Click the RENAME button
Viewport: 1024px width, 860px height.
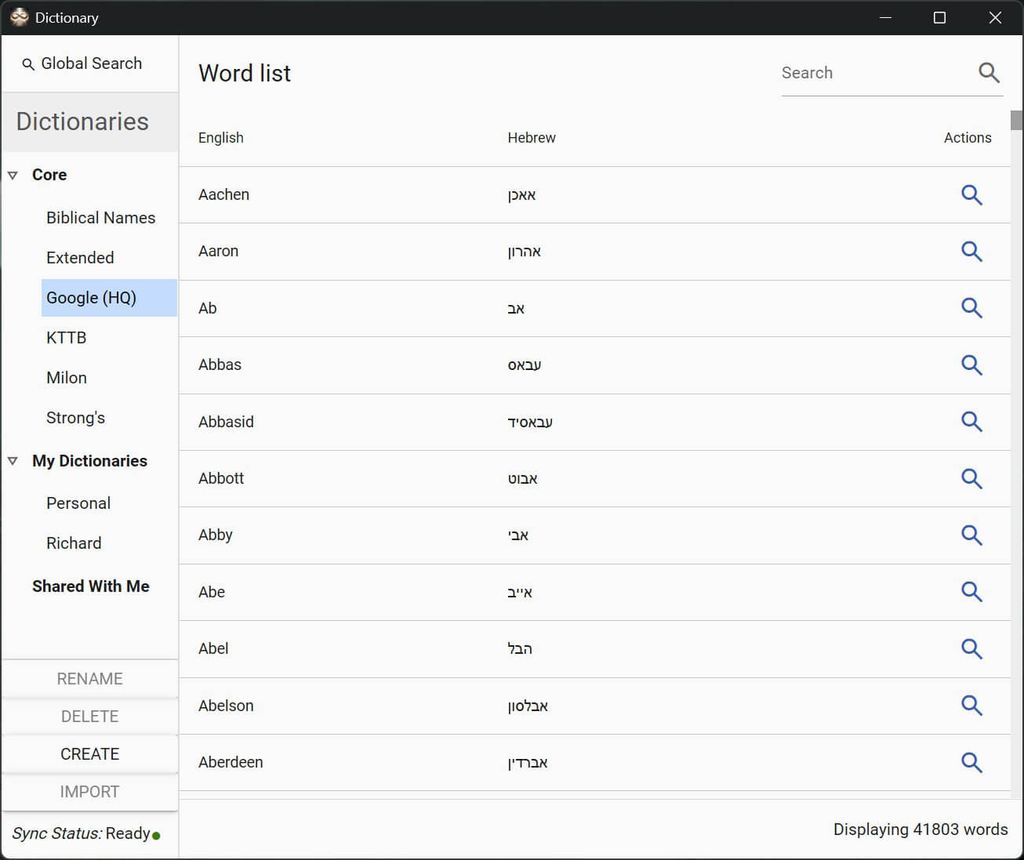tap(90, 679)
